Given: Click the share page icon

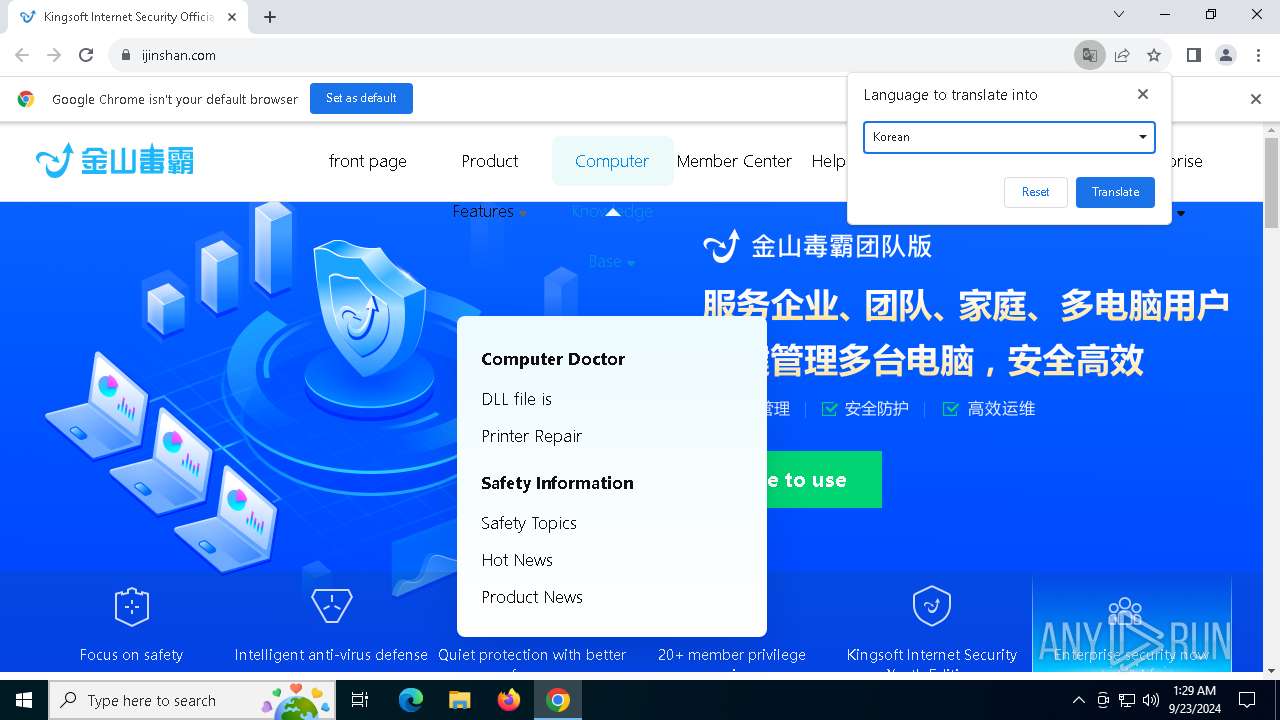Looking at the screenshot, I should click(x=1122, y=55).
